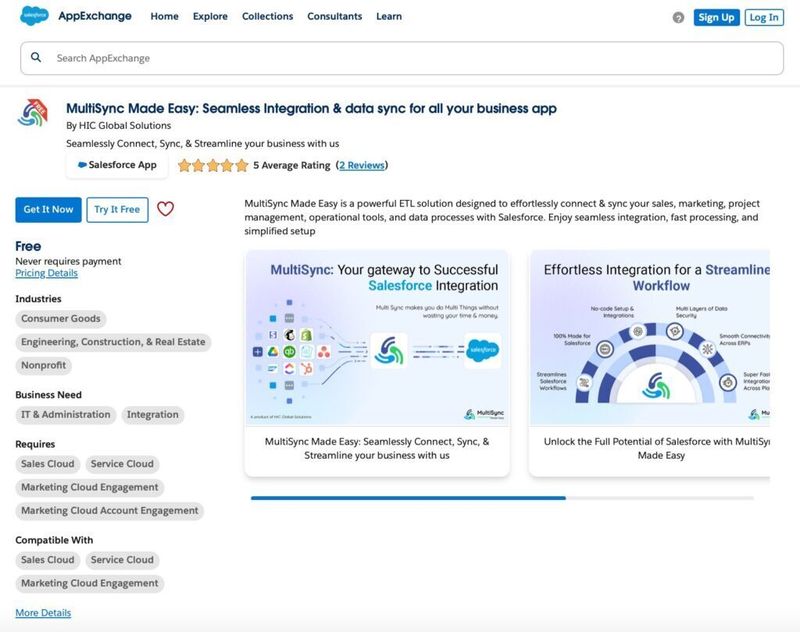The image size is (800, 632).
Task: Open the Pricing Details link
Action: coord(46,273)
